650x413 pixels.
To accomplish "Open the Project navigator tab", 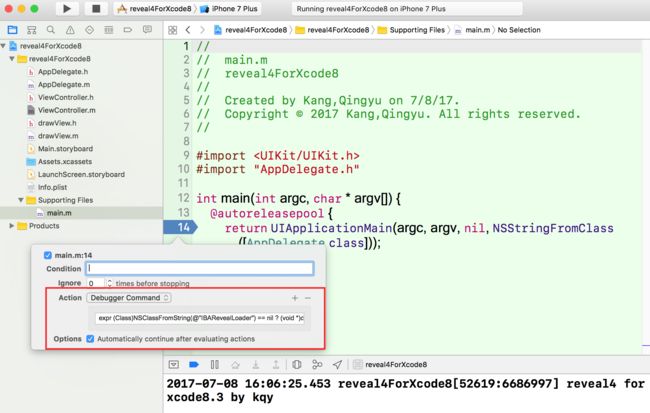I will (12, 30).
